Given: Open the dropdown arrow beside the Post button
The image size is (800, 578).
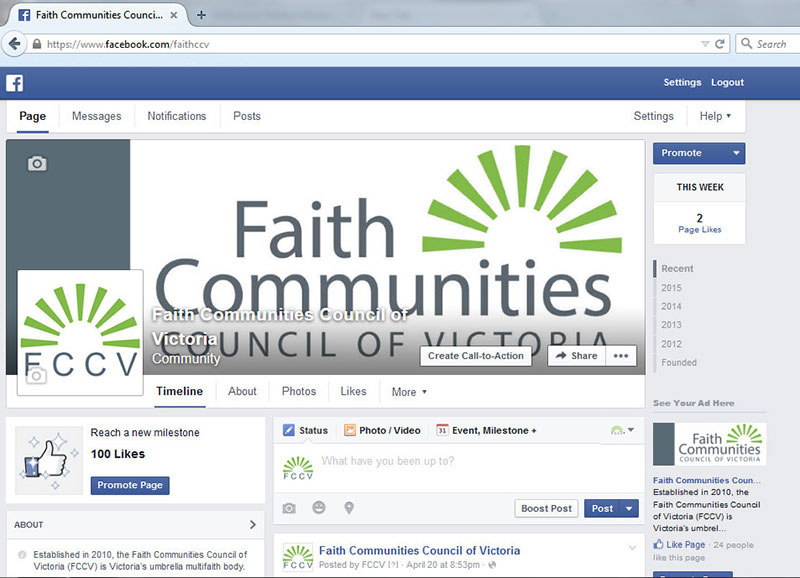Looking at the screenshot, I should pos(630,508).
